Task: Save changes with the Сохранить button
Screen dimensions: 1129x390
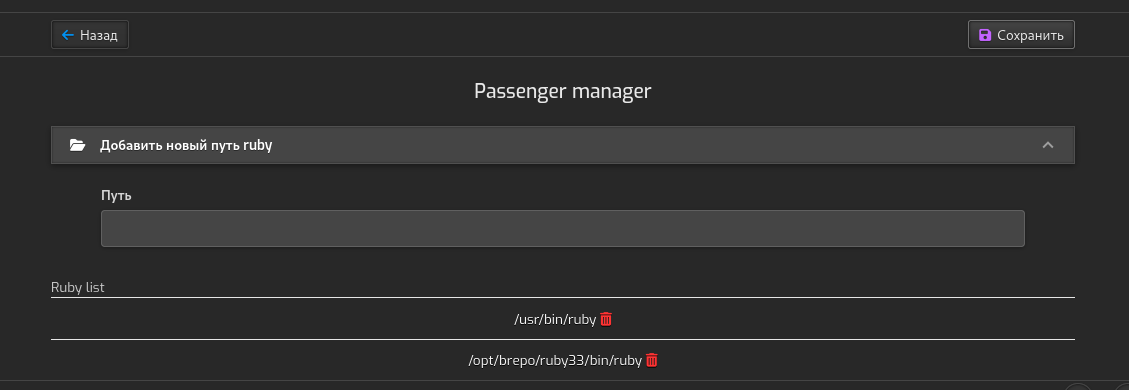Action: coord(1021,35)
